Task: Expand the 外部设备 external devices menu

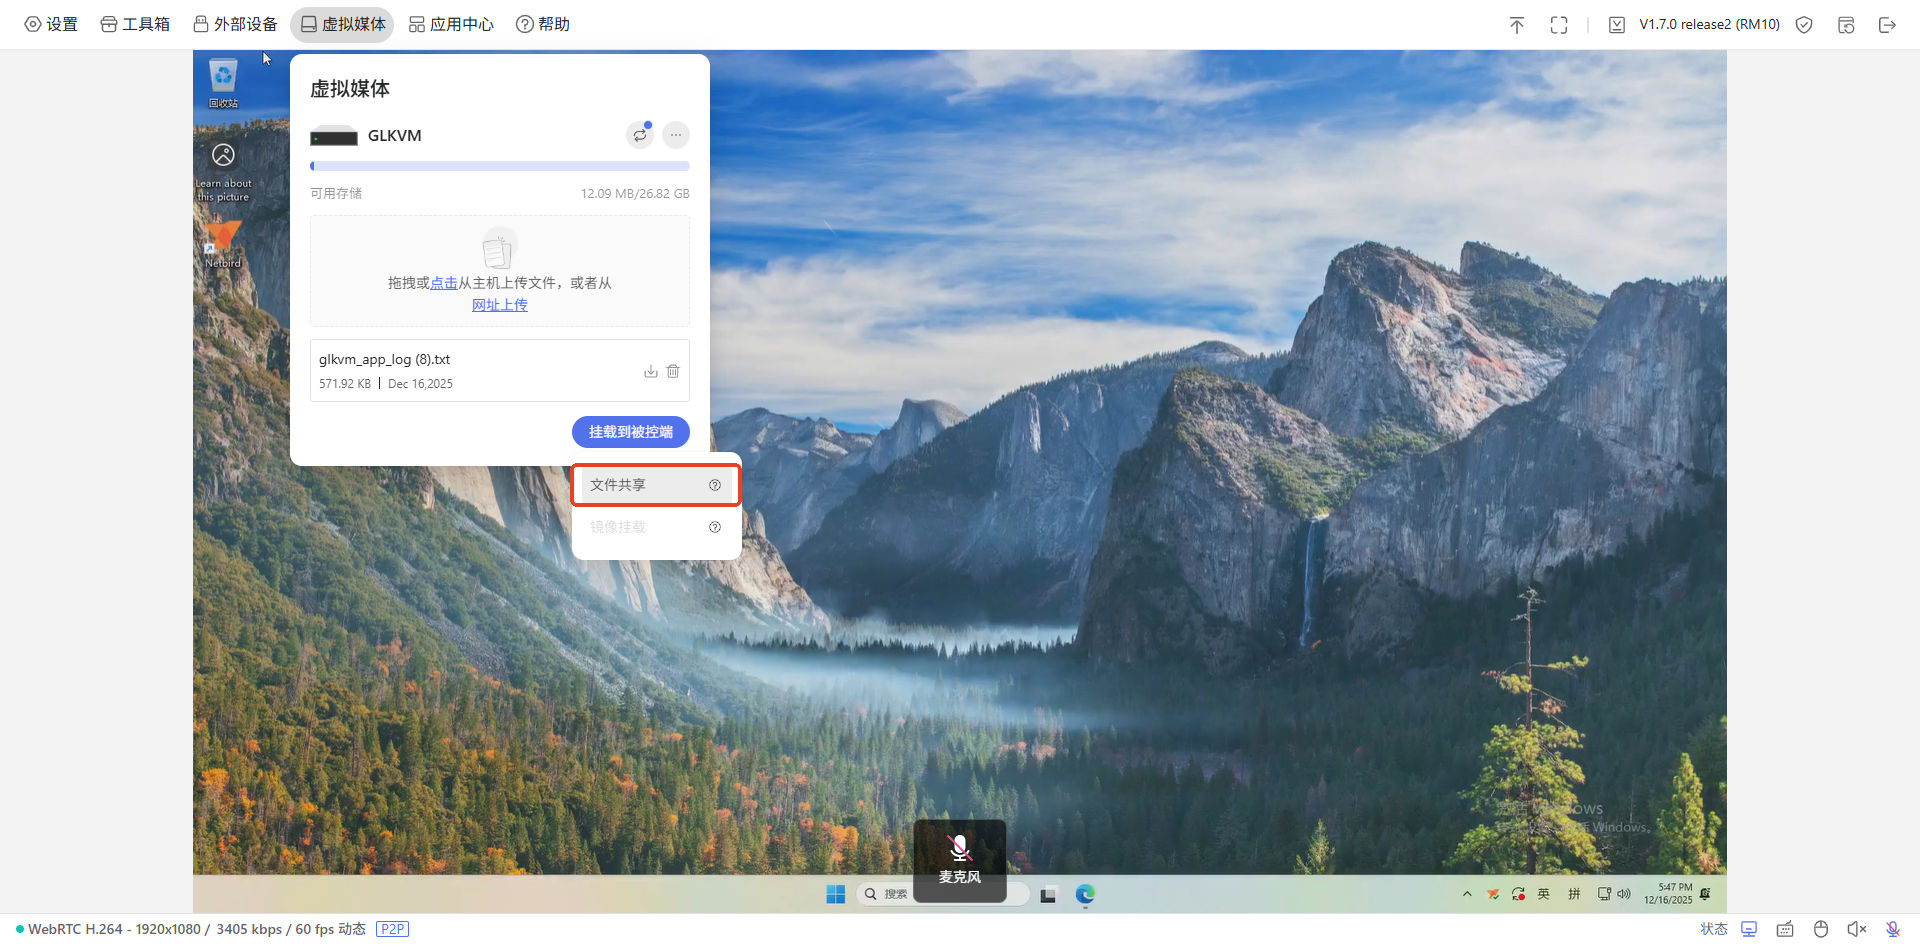Action: coord(235,24)
